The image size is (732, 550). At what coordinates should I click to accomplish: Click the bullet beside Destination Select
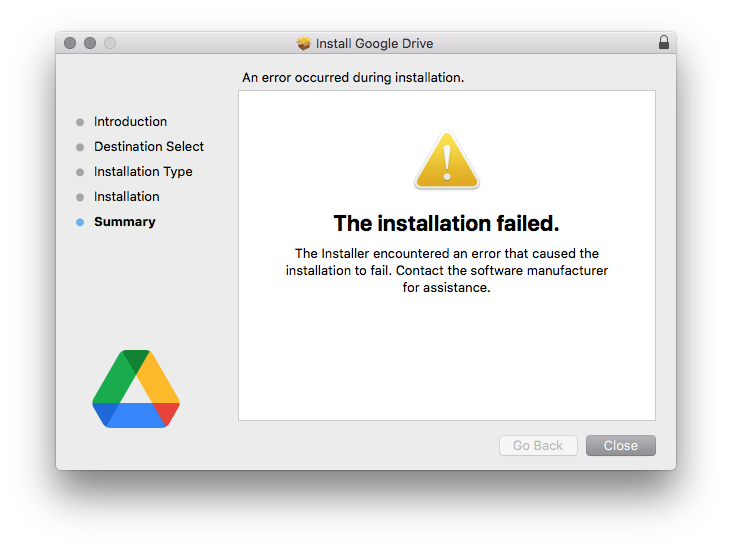pos(80,147)
